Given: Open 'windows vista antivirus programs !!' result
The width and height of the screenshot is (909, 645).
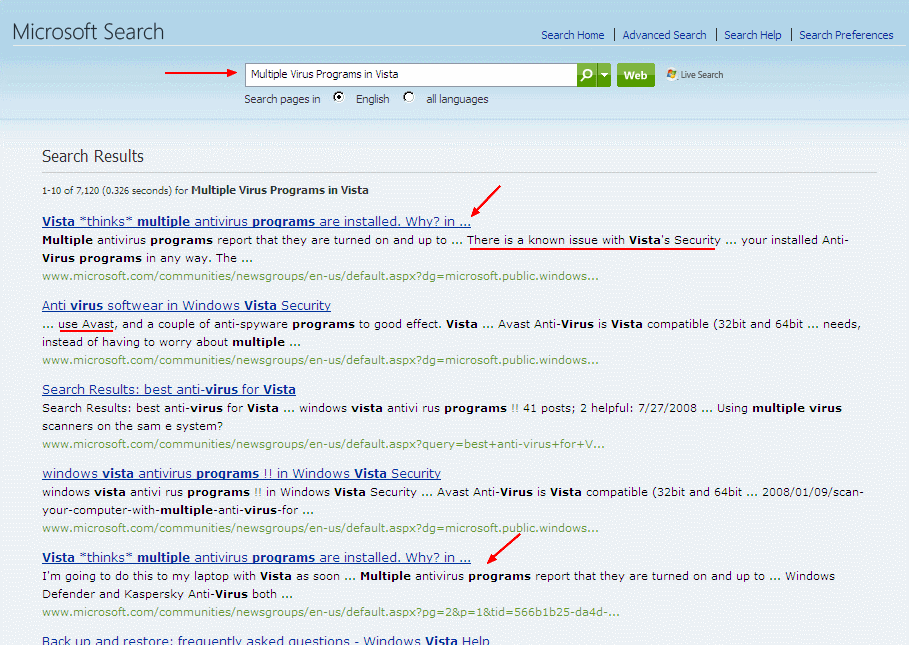Looking at the screenshot, I should [x=241, y=473].
